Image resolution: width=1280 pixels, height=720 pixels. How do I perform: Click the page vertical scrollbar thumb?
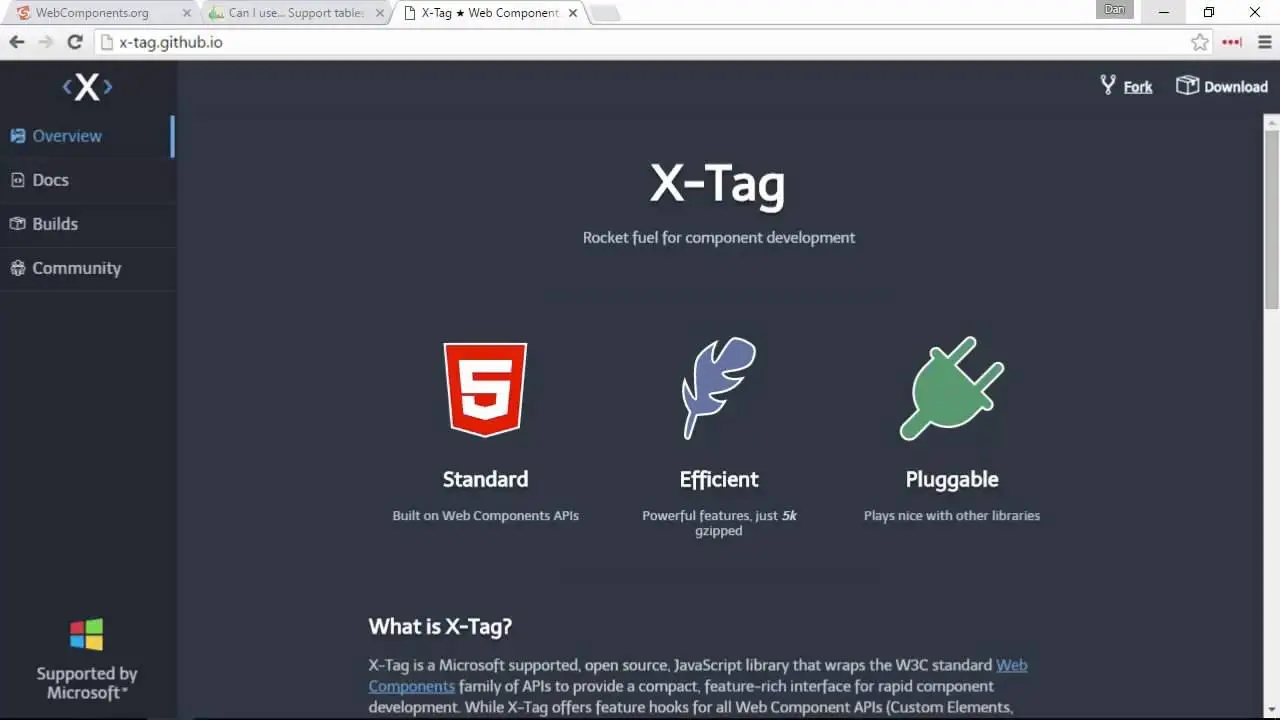coord(1272,218)
